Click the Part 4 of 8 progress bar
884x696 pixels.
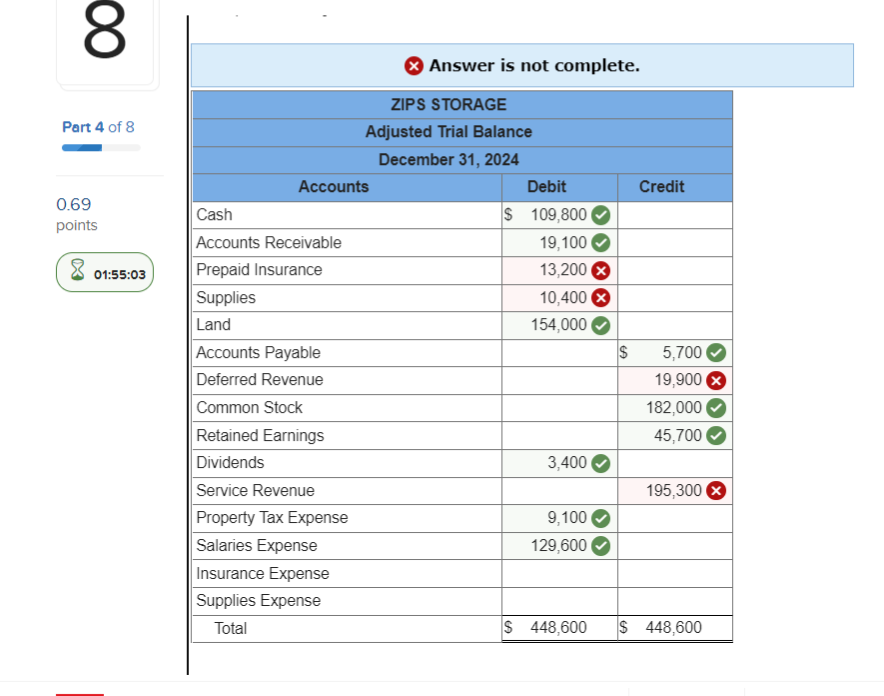click(x=101, y=148)
